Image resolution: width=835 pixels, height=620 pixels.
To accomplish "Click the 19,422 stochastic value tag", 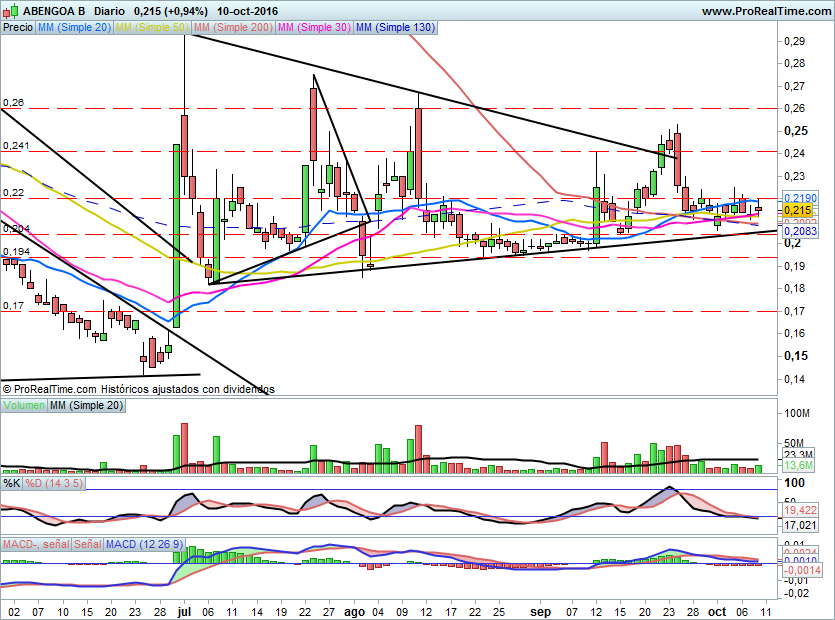I will (x=800, y=510).
